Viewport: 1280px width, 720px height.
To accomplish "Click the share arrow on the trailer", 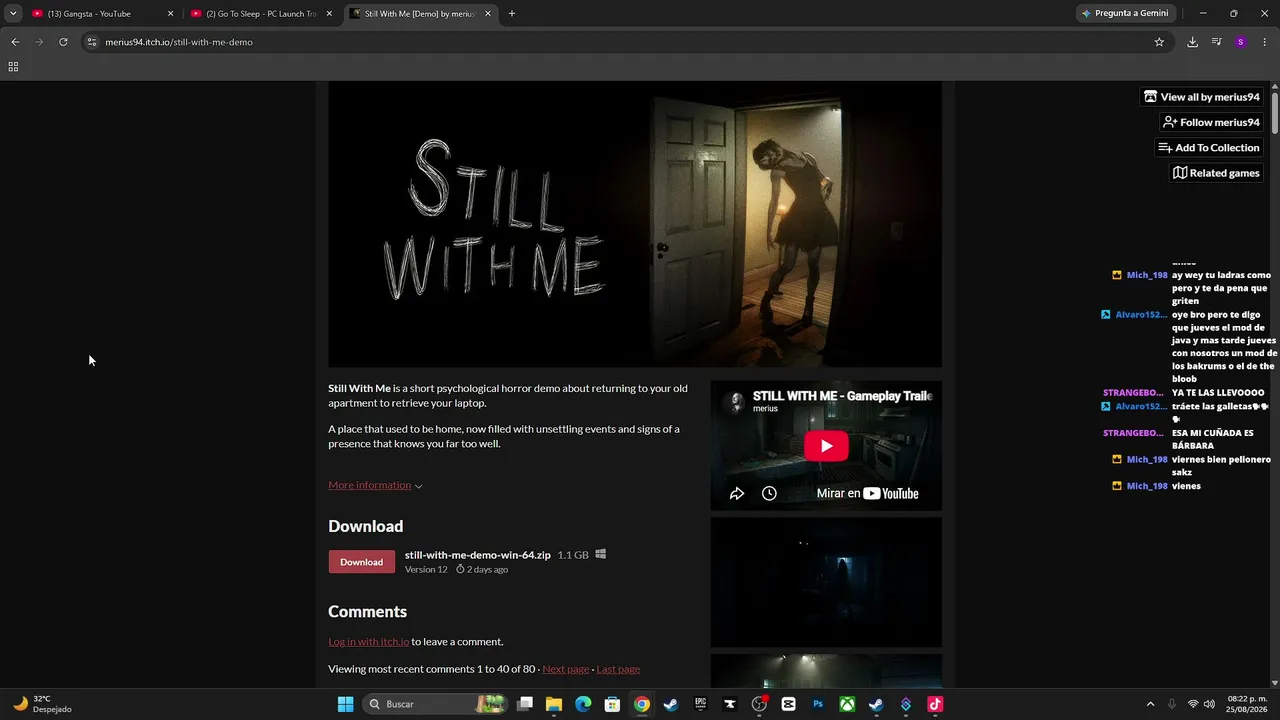I will click(737, 493).
